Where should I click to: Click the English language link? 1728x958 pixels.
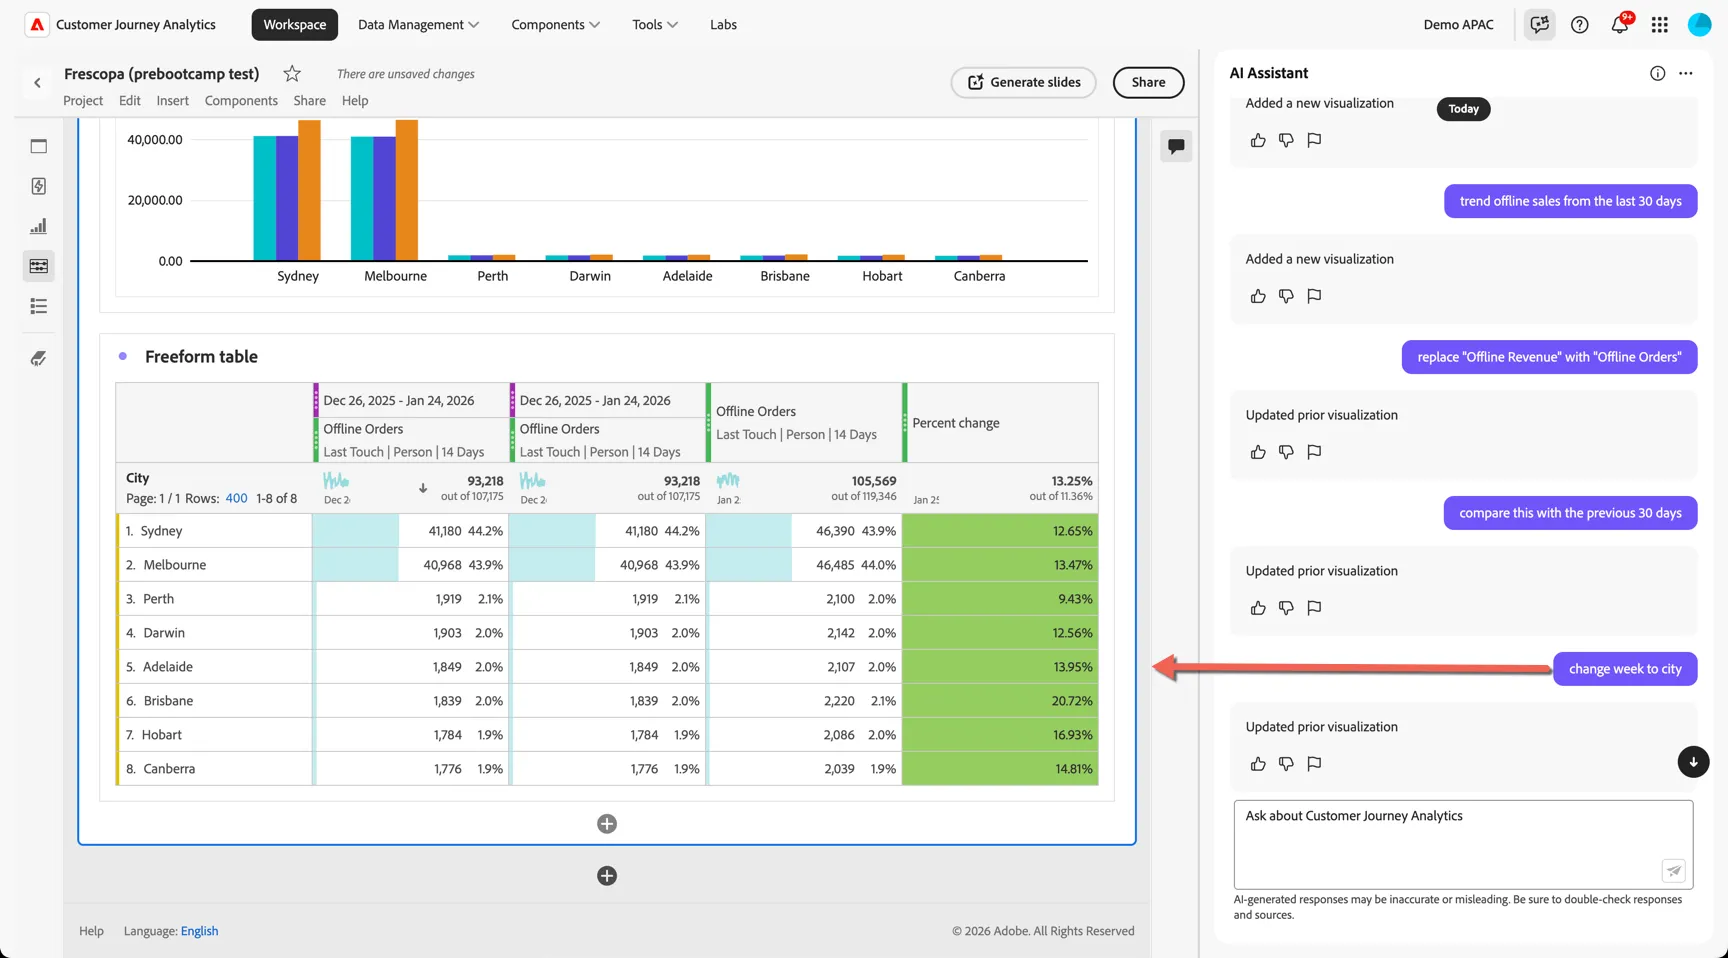coord(199,931)
